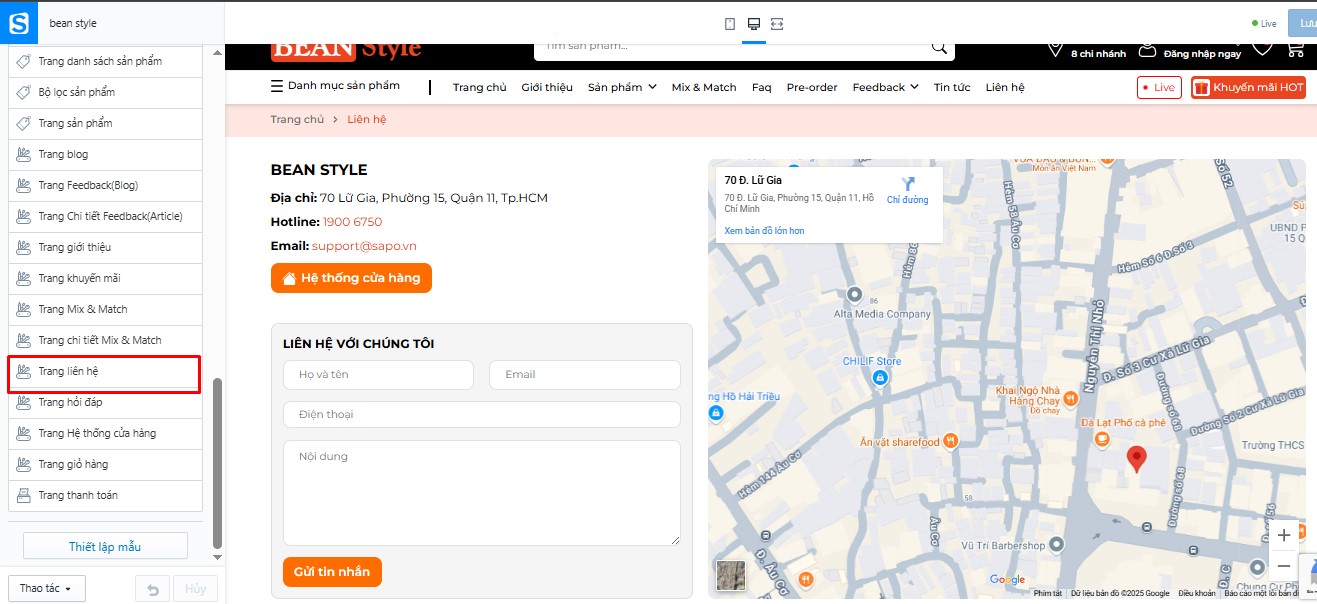Click the red Live button in navbar
This screenshot has height=604, width=1317.
[x=1159, y=88]
